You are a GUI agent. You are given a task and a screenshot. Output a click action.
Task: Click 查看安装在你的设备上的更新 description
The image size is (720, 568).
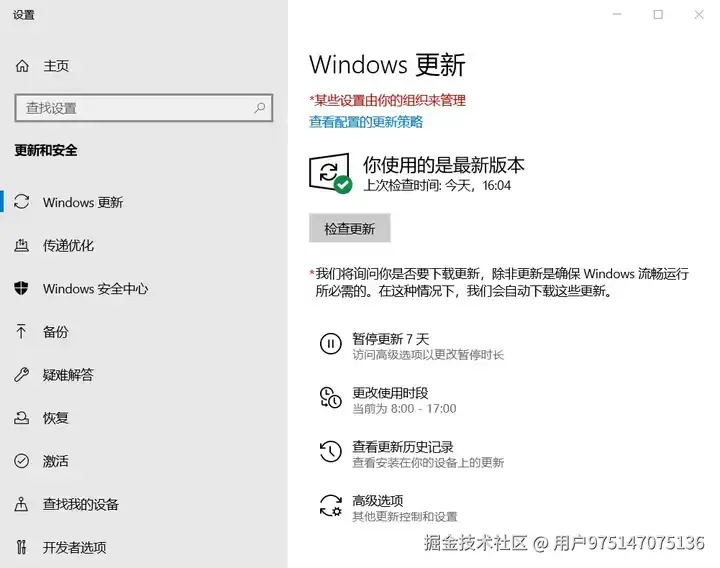428,462
